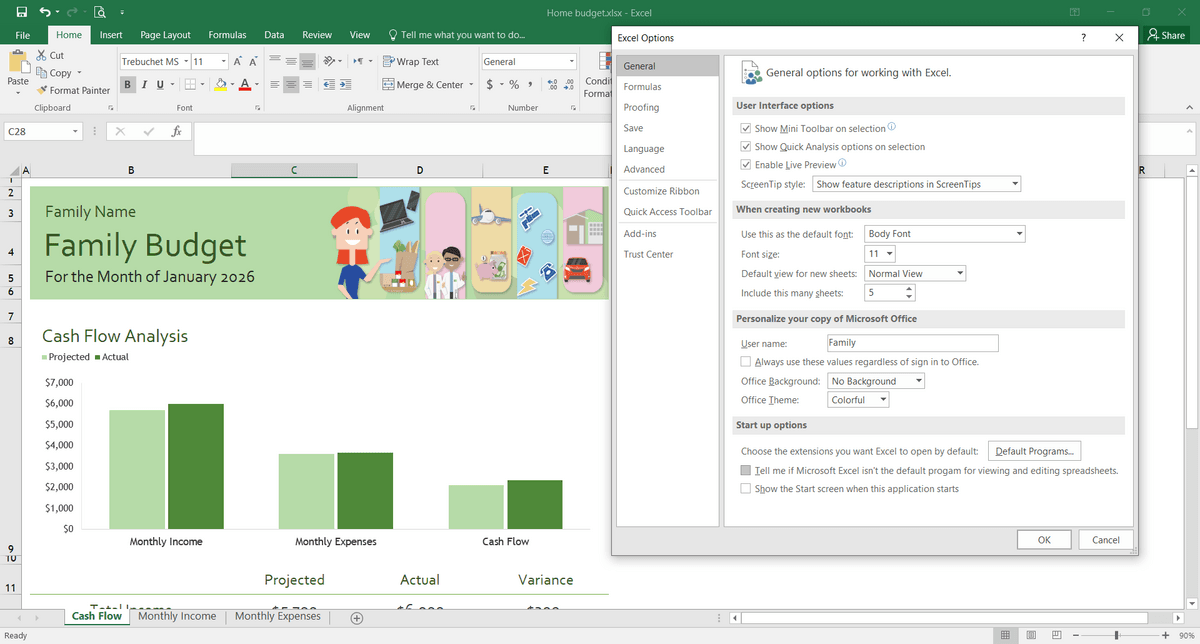1200x644 pixels.
Task: Check Show the Start screen on startup
Action: (746, 489)
